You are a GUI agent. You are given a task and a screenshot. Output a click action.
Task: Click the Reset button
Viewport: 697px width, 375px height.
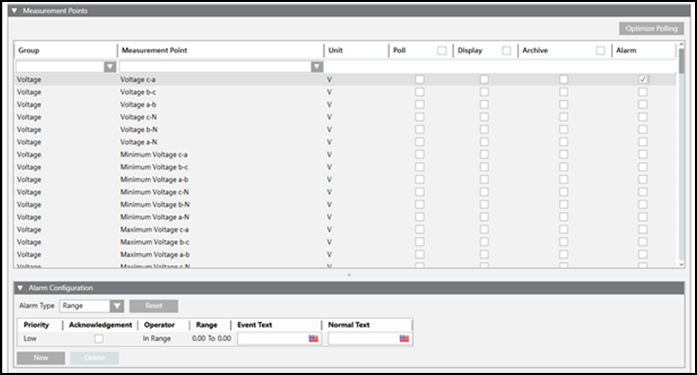tap(154, 306)
